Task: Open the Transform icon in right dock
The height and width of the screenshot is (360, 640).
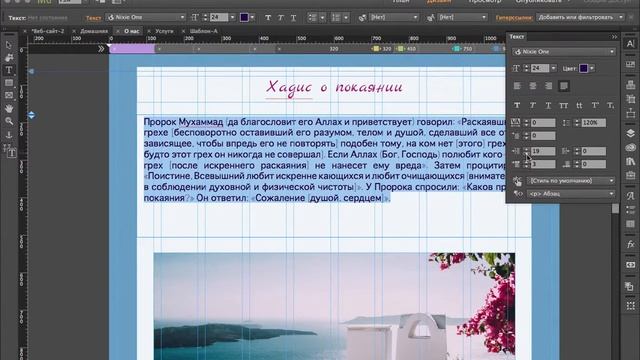Action: [x=630, y=99]
